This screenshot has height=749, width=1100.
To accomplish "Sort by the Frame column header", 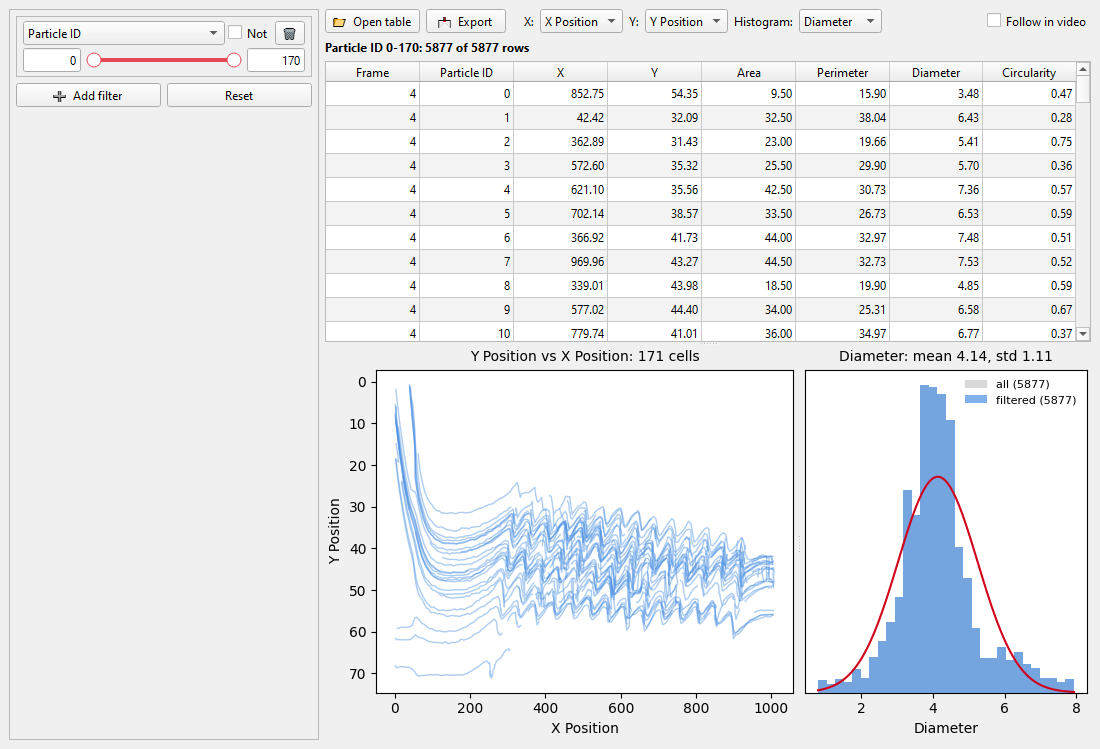I will pyautogui.click(x=373, y=72).
